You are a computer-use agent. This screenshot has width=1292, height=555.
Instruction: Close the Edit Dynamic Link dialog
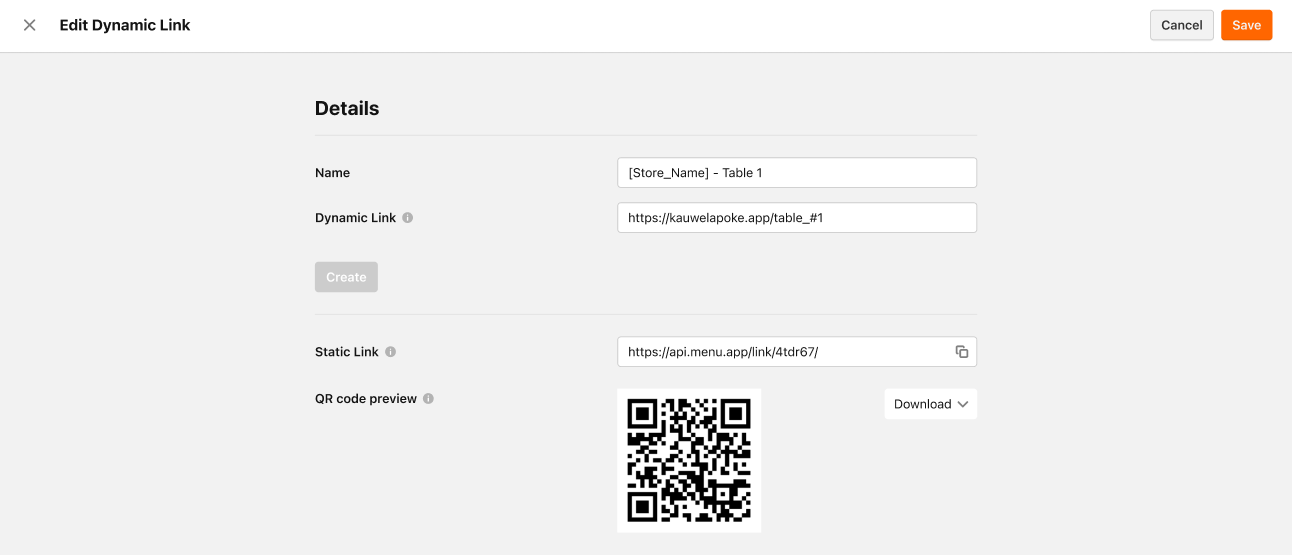coord(30,25)
